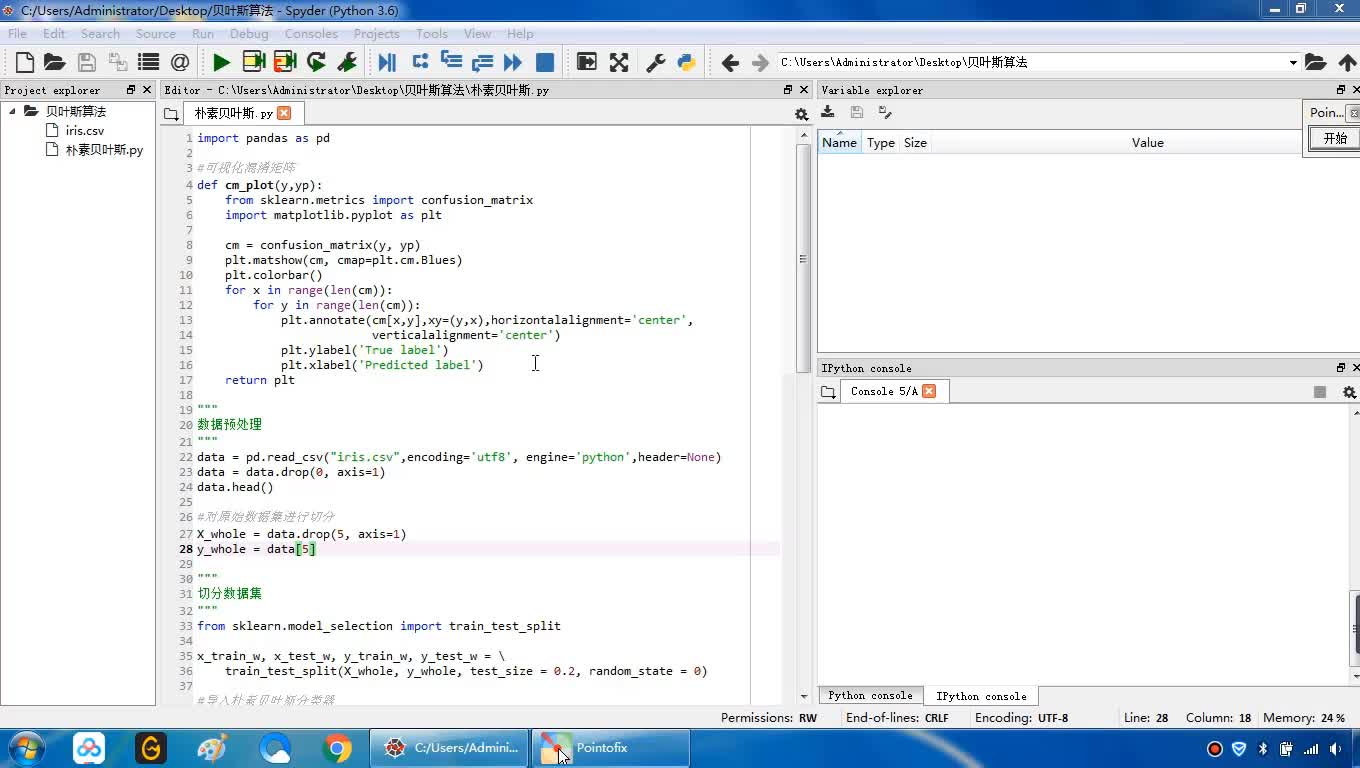Open the PYTHONPATH manager Python icon
Screen dimensions: 1360x768
pyautogui.click(x=687, y=62)
